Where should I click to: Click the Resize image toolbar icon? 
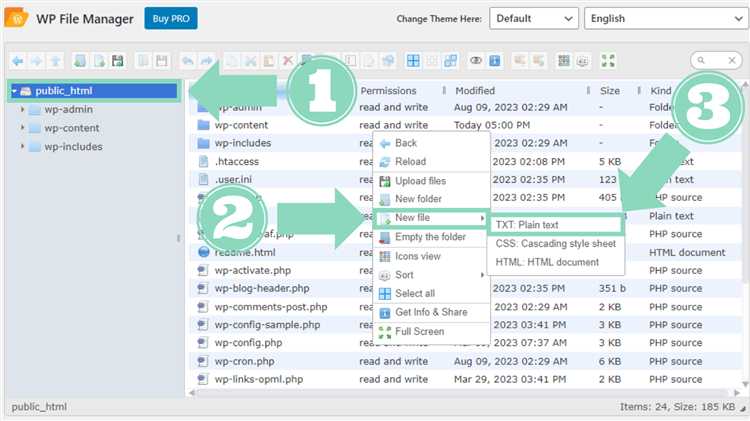(388, 61)
